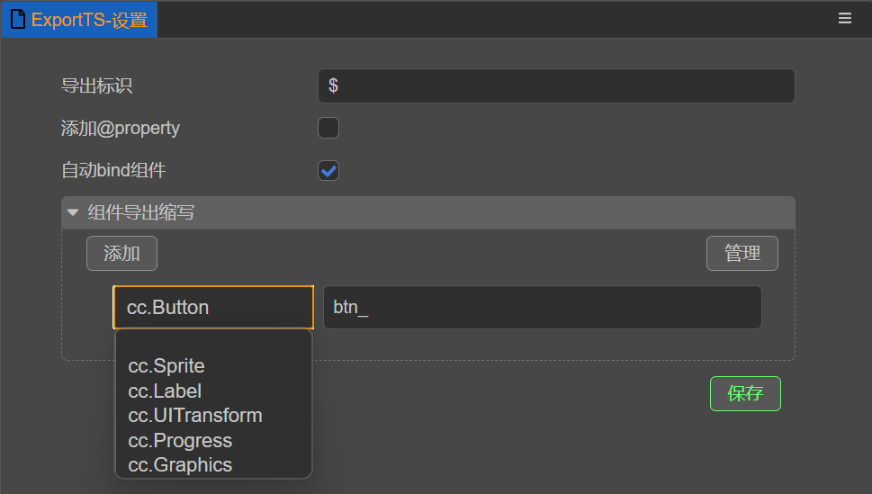Screen dimensions: 872x494
Task: Uncheck the 自动bind组件 checkbox
Action: [x=328, y=170]
